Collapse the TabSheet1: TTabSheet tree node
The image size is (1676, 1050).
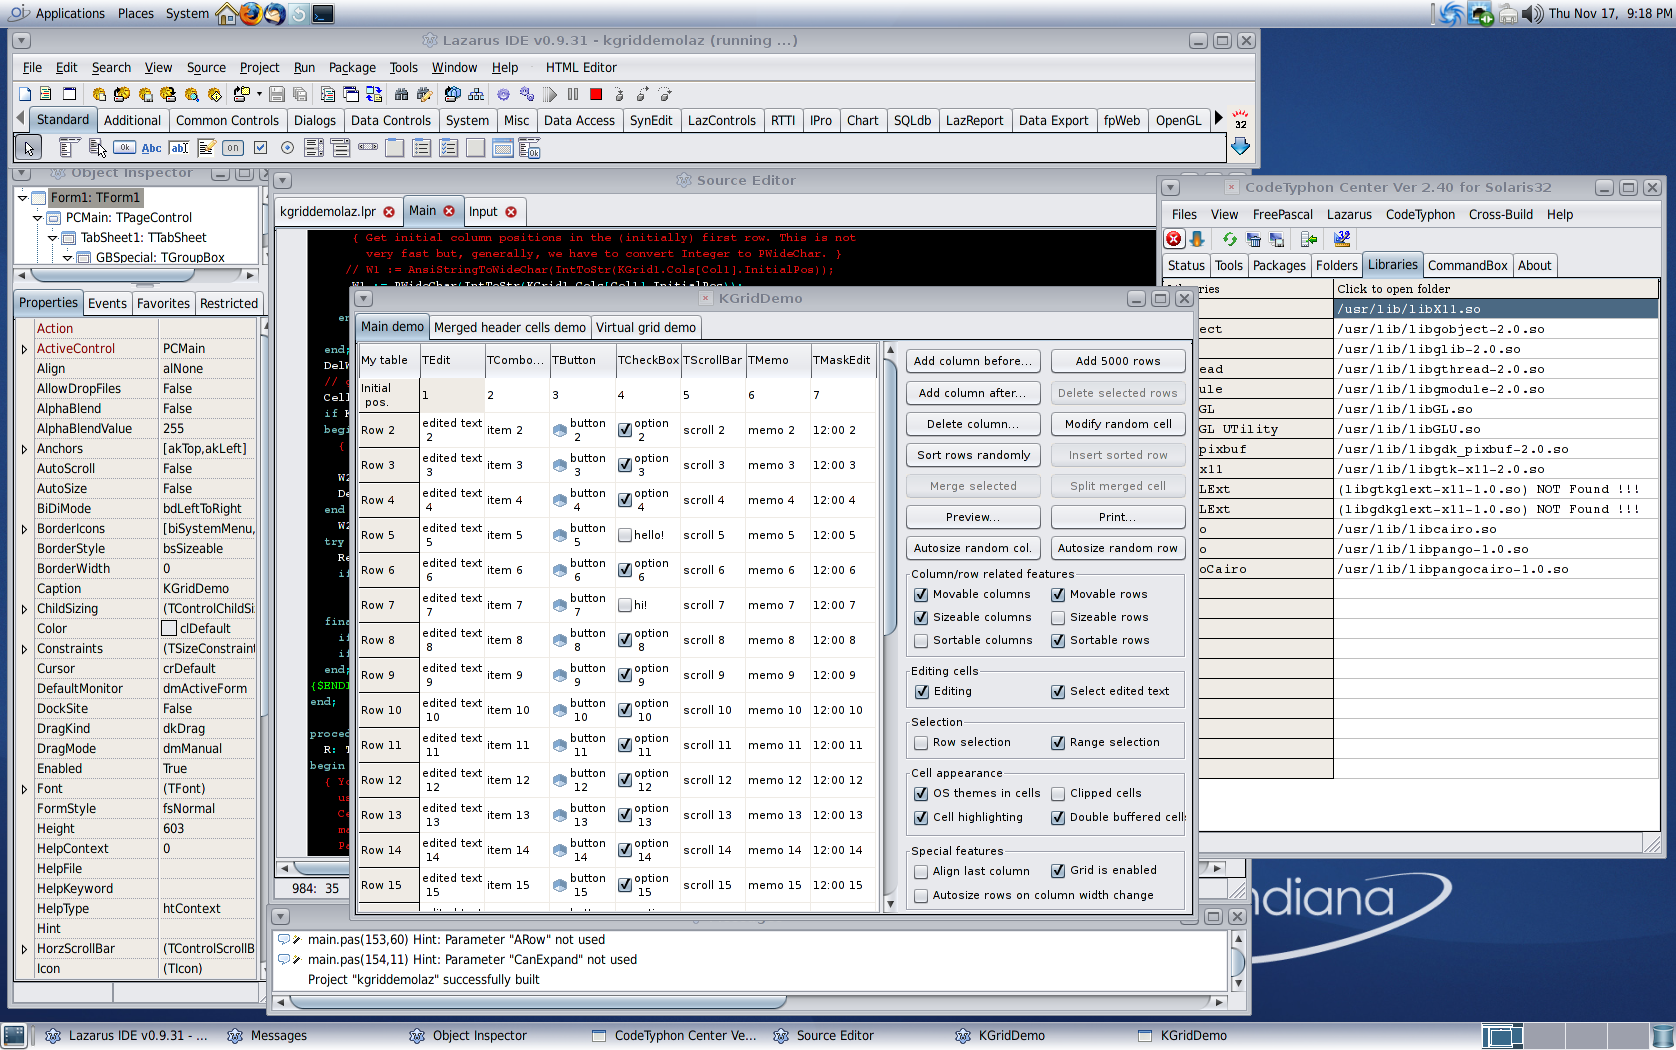pos(53,237)
